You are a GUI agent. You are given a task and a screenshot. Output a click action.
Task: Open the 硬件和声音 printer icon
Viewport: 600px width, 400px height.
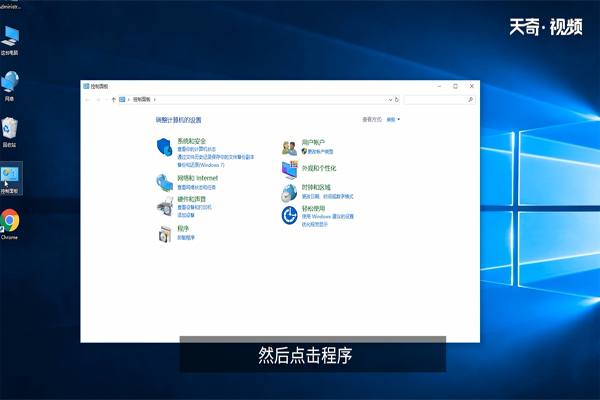click(x=165, y=206)
